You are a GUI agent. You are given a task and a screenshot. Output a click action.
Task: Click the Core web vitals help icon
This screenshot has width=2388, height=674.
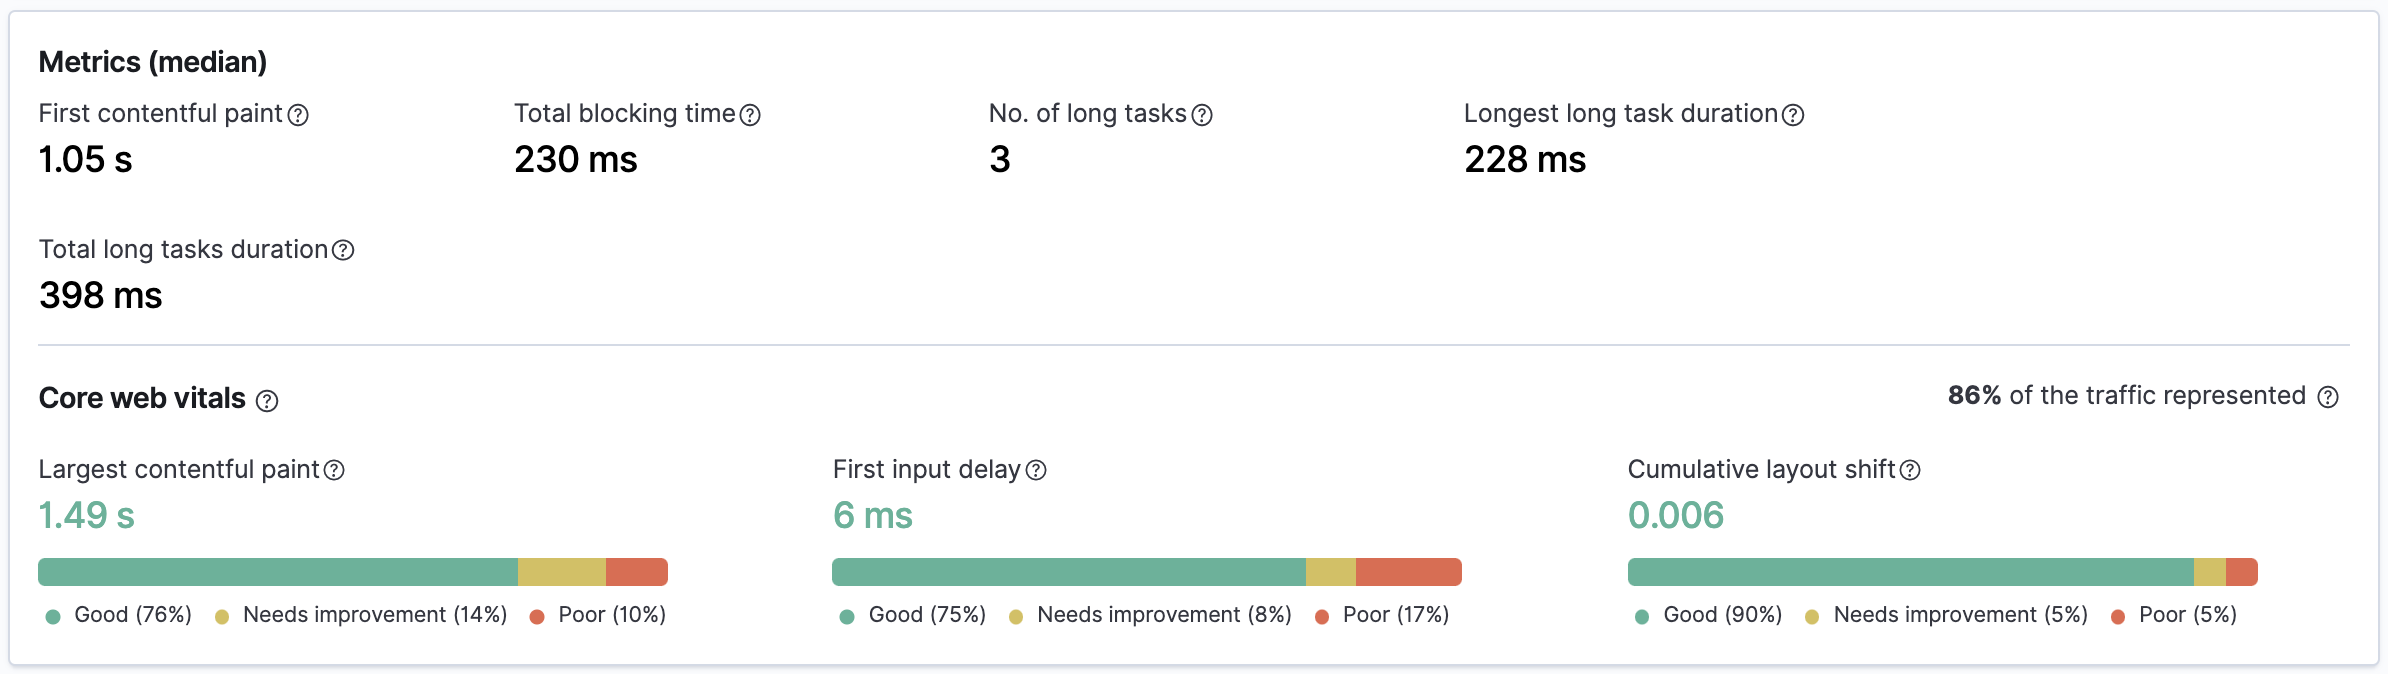click(x=268, y=399)
